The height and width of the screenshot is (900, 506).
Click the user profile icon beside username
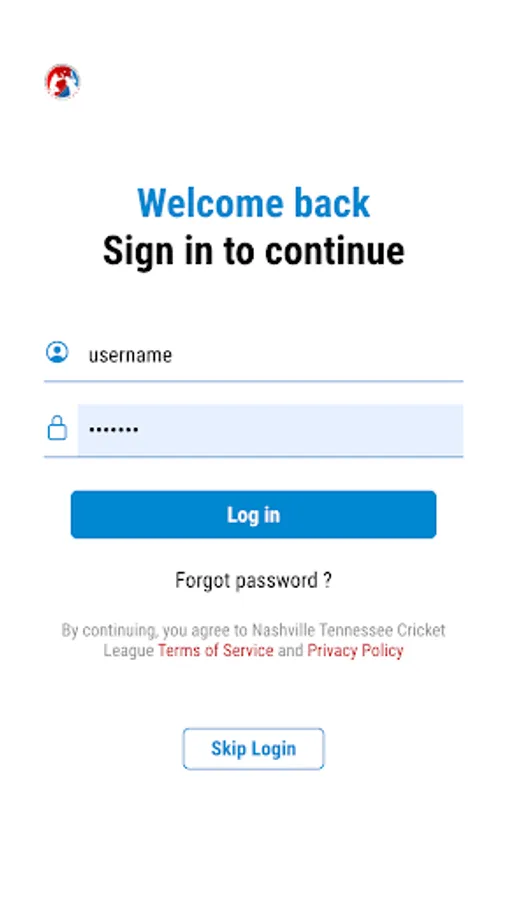pos(57,352)
